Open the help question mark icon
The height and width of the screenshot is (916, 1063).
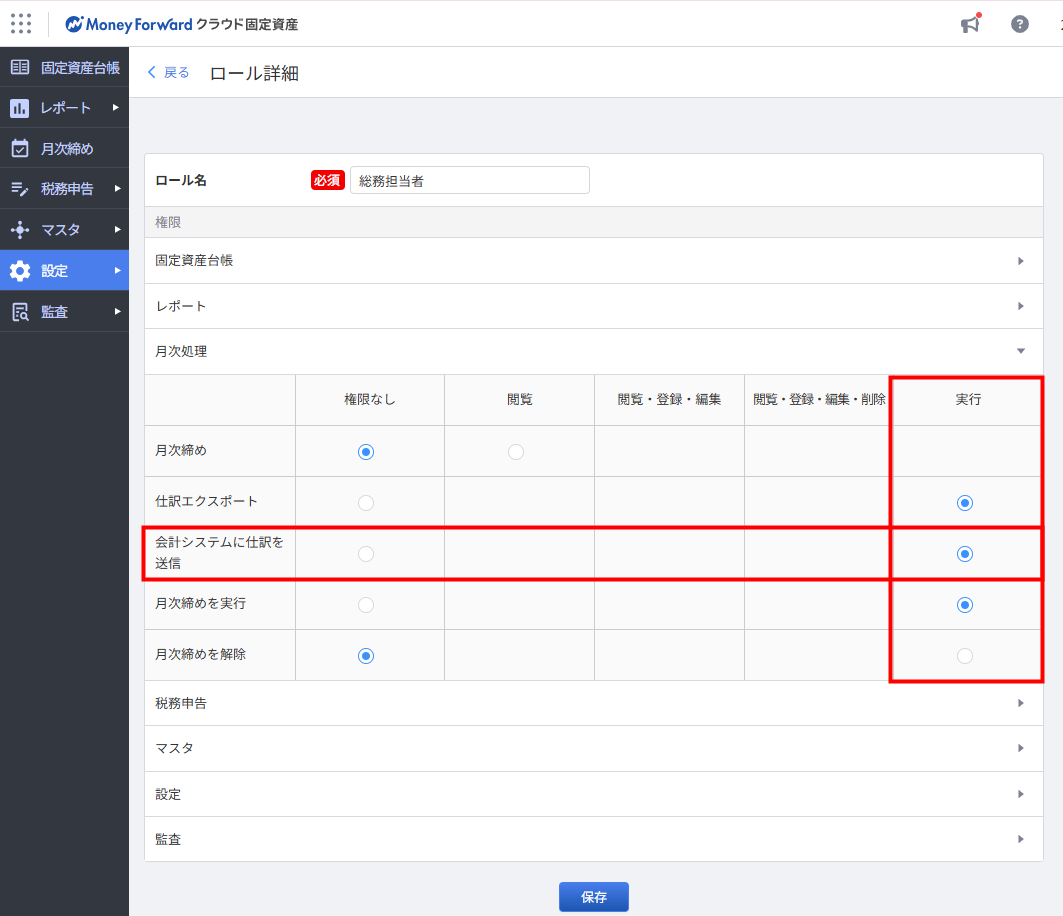point(1019,24)
